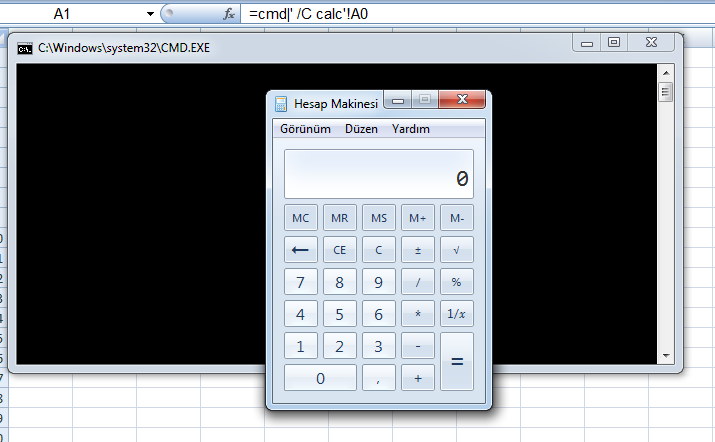715x442 pixels.
Task: Click the CMD window scroll up arrow
Action: pos(666,73)
